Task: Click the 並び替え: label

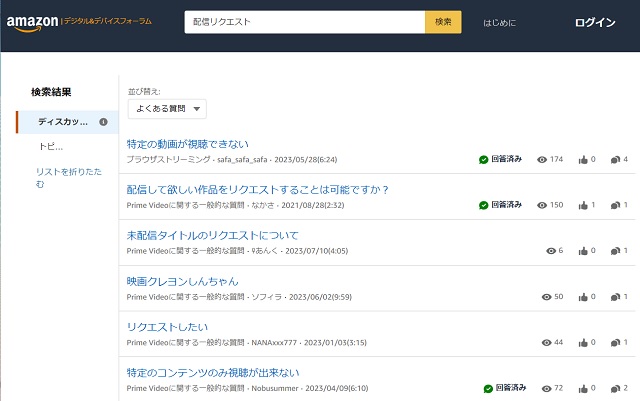Action: pos(144,92)
